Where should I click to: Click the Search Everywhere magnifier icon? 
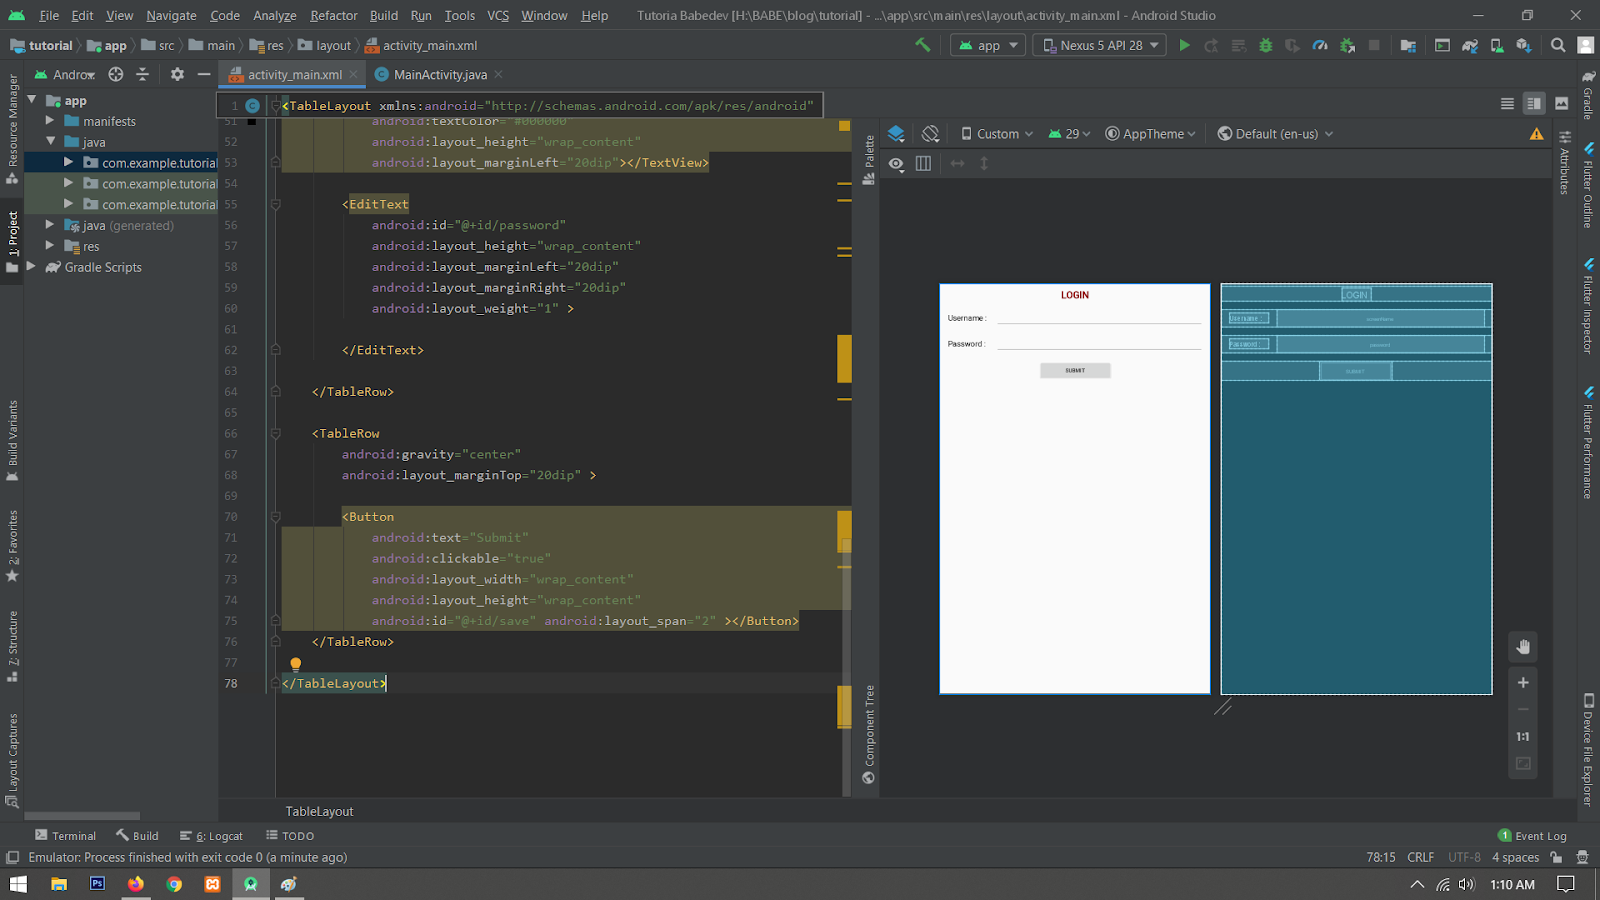pos(1557,45)
